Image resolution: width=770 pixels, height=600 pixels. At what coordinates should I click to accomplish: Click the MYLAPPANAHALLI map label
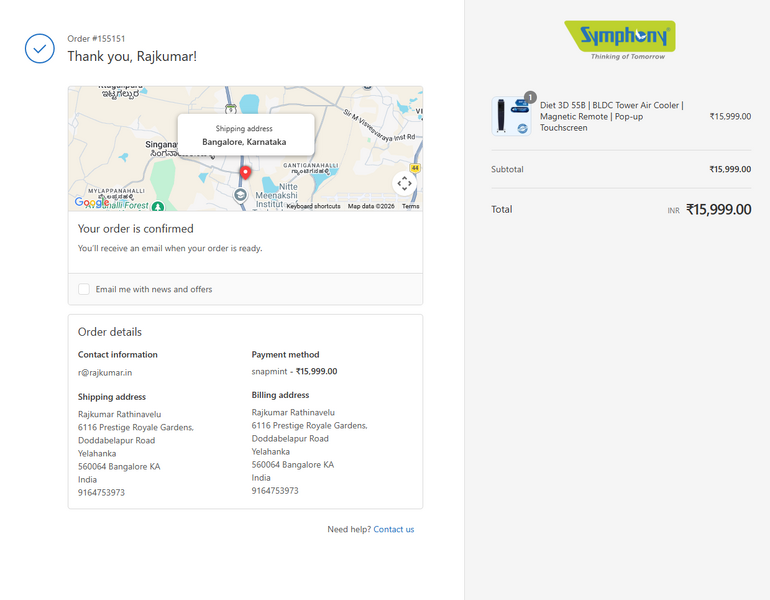(x=116, y=191)
